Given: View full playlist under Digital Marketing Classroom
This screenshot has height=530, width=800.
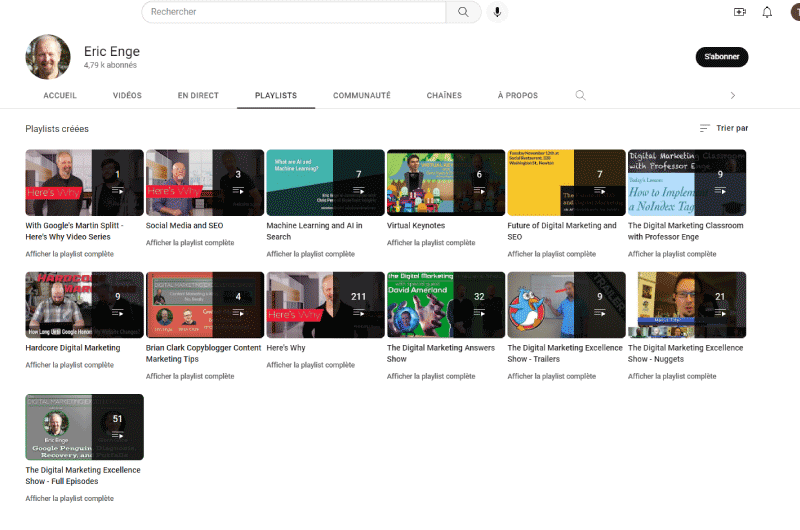Looking at the screenshot, I should [x=672, y=254].
